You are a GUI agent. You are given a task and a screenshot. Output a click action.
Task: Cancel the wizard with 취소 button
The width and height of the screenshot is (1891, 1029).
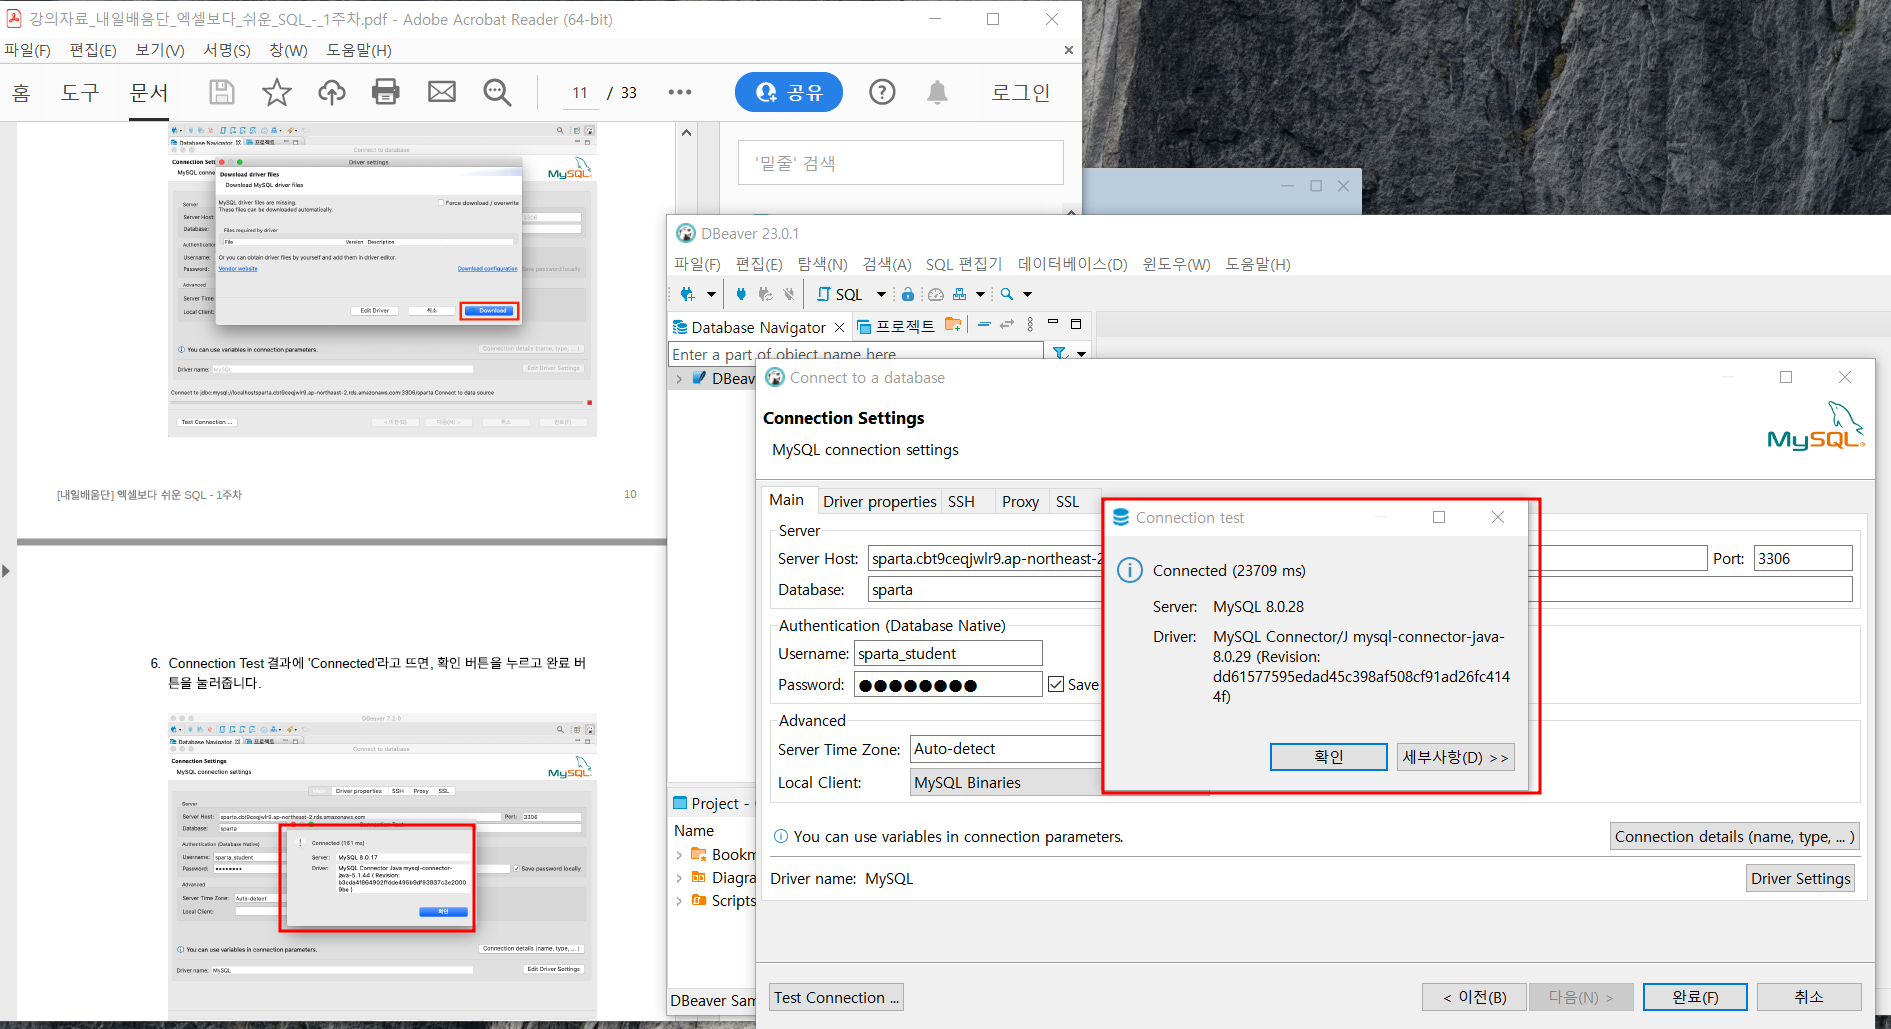(x=1809, y=997)
